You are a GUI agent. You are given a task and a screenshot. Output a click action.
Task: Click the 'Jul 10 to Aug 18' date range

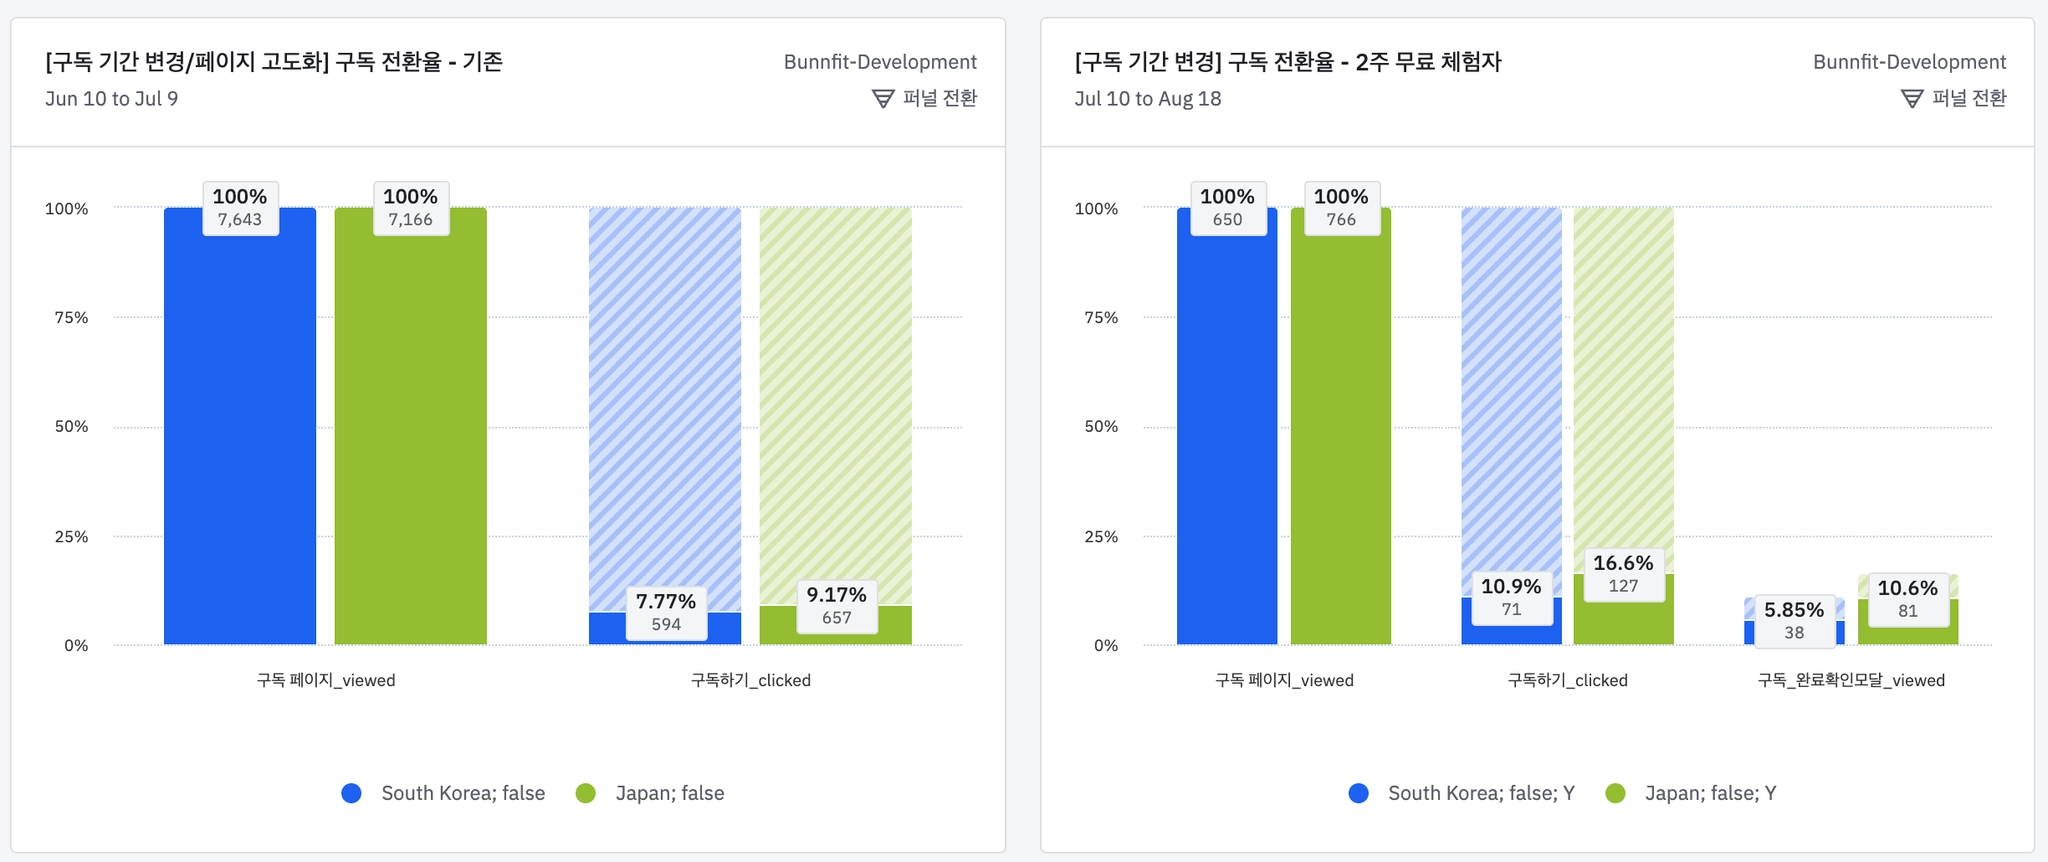[x=1147, y=99]
